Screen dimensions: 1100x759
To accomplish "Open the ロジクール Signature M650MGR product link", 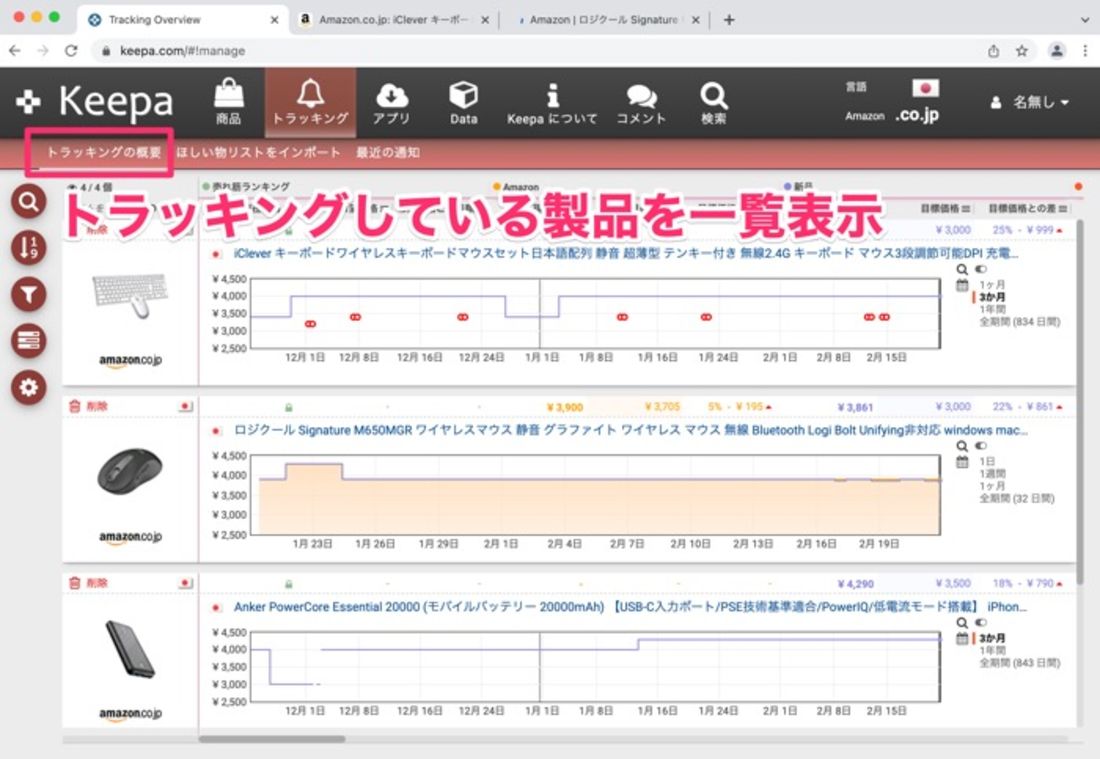I will coord(631,430).
